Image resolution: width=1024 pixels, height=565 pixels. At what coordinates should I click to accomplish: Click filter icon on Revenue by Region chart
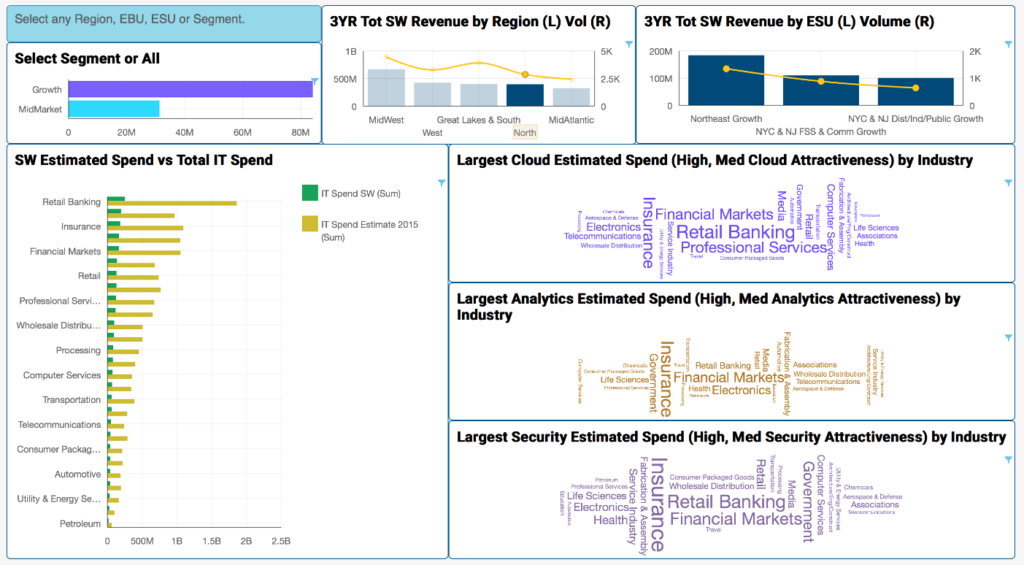[x=629, y=44]
